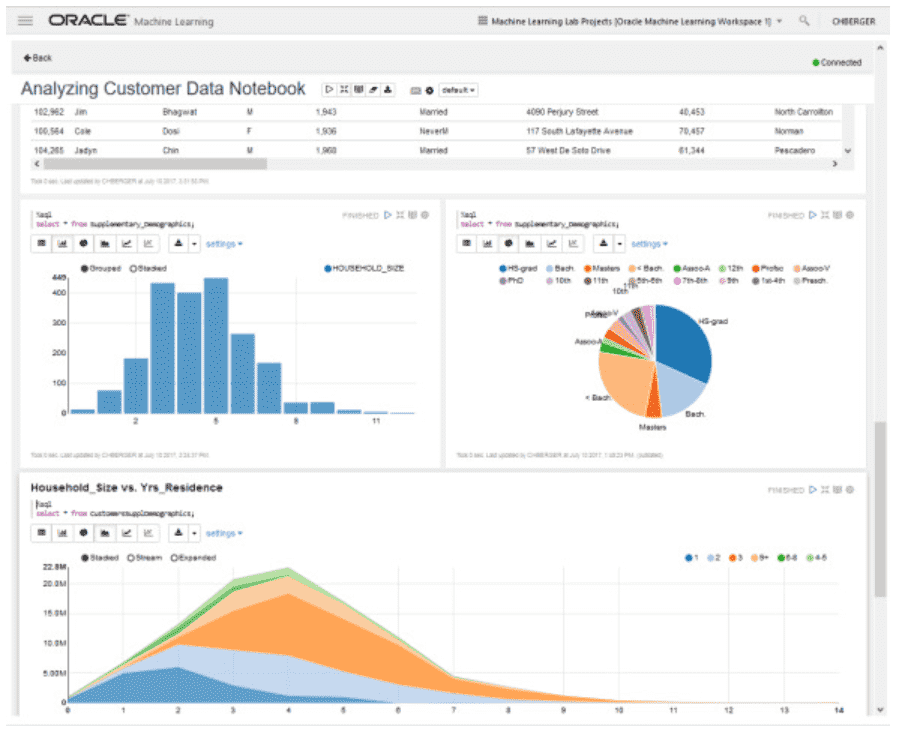This screenshot has height=738, width=899.
Task: Toggle series 1 in area chart legend
Action: [691, 558]
